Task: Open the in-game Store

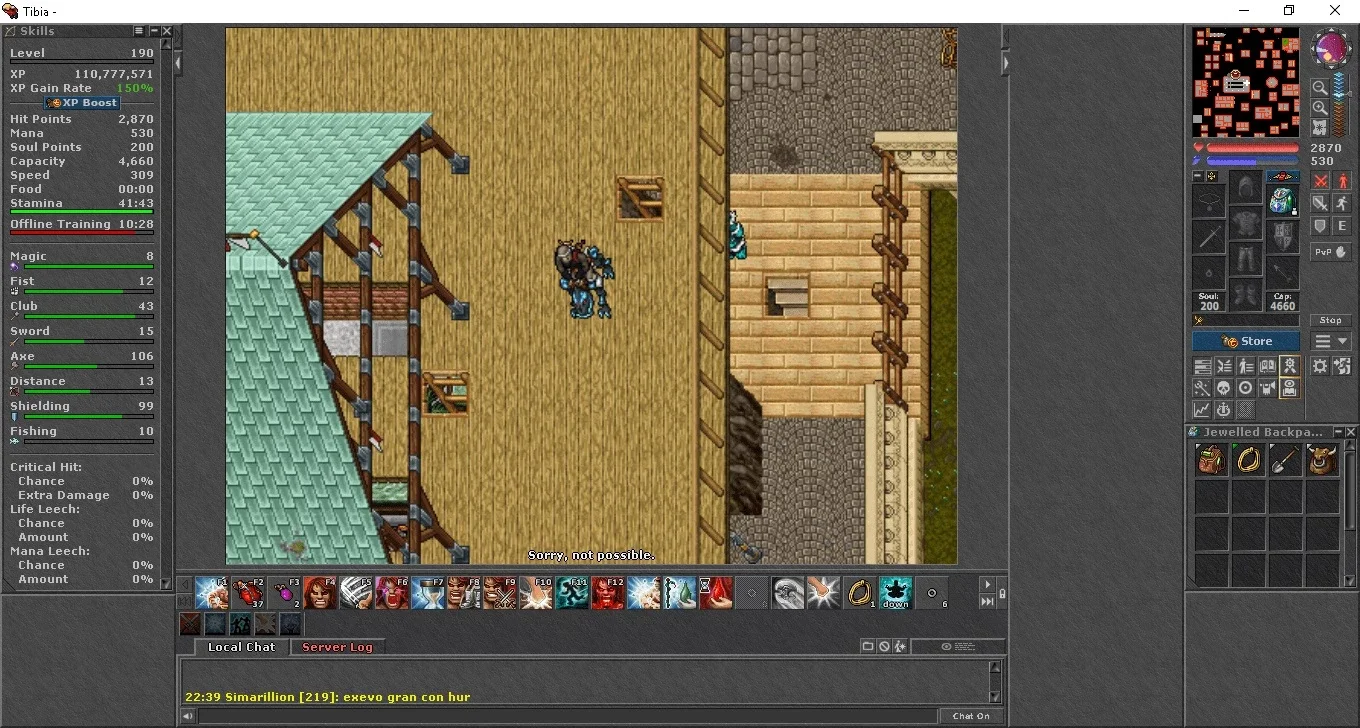Action: click(x=1246, y=342)
